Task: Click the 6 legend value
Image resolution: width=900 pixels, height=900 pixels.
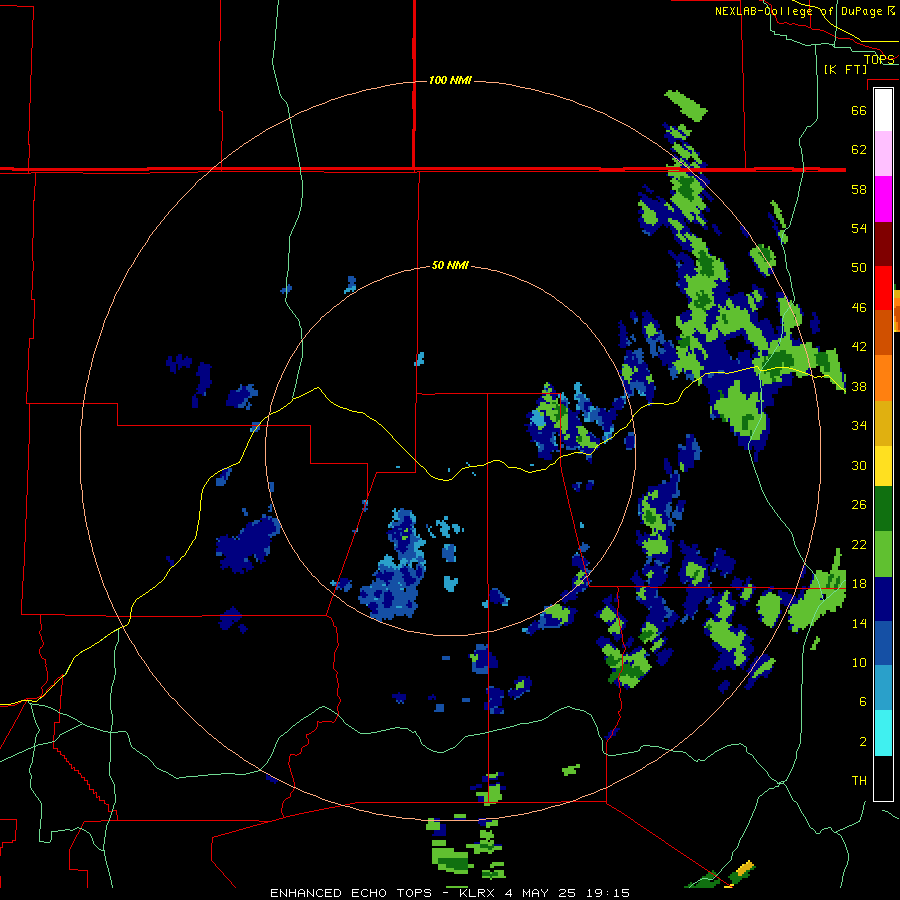Action: click(863, 702)
